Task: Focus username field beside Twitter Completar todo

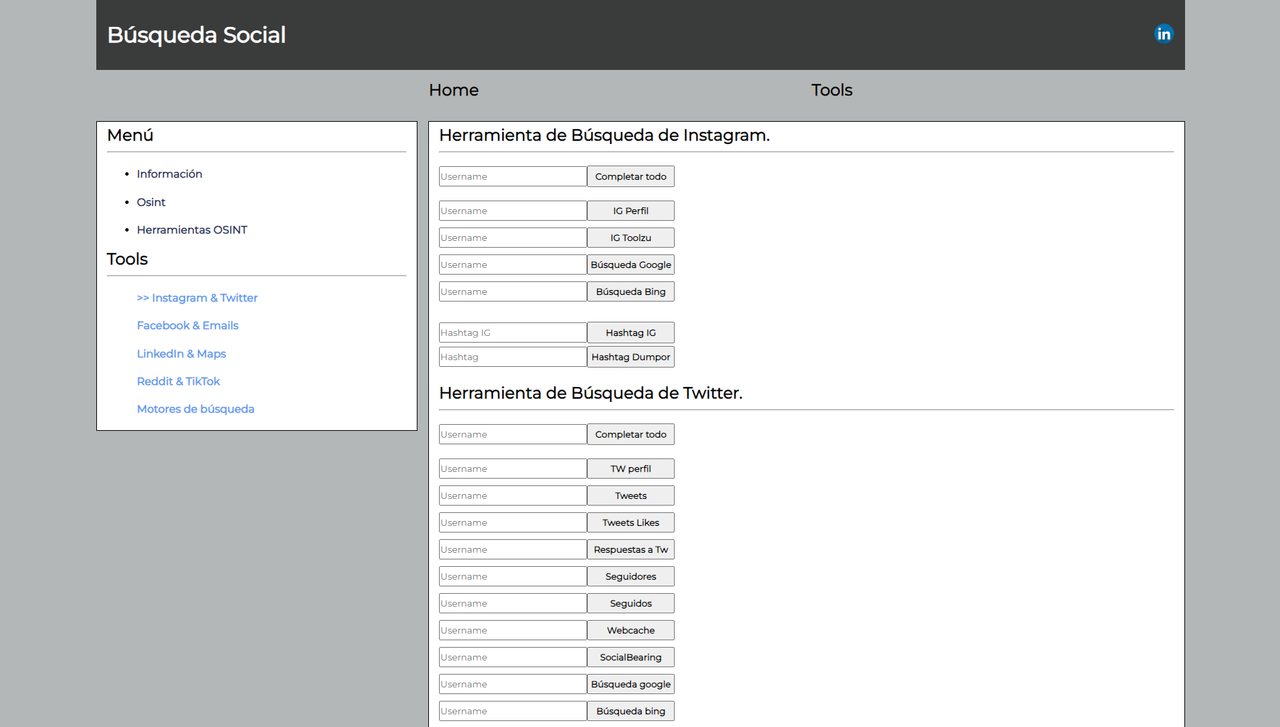Action: (x=513, y=435)
